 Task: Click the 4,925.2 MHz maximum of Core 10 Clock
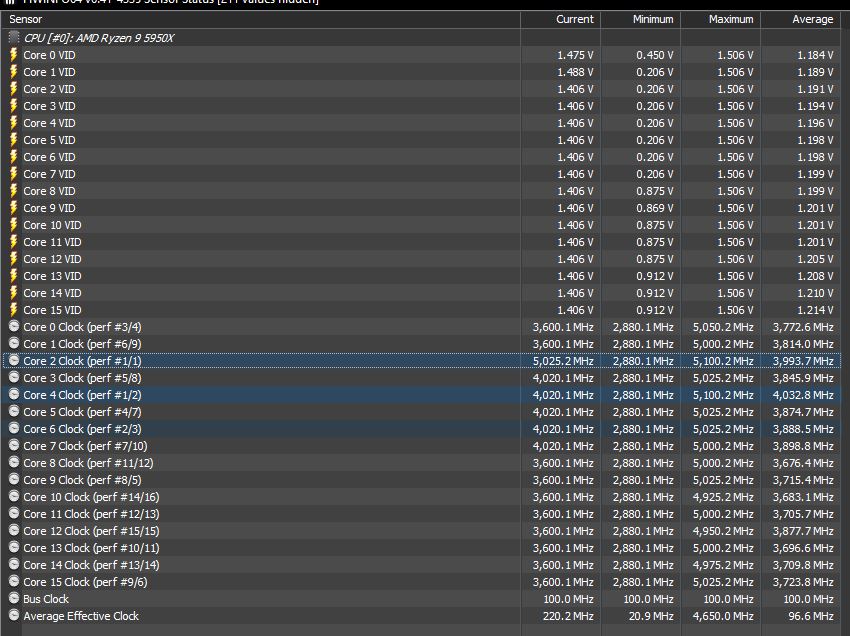click(723, 497)
